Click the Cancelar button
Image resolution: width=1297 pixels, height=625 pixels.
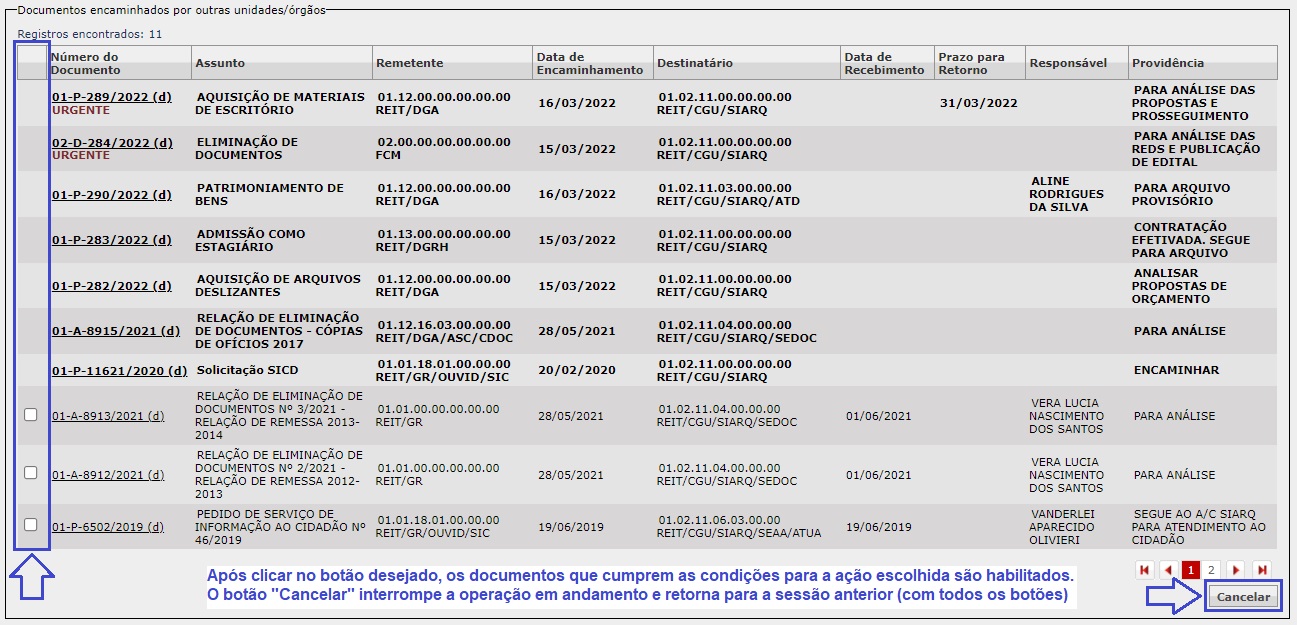[x=1243, y=597]
